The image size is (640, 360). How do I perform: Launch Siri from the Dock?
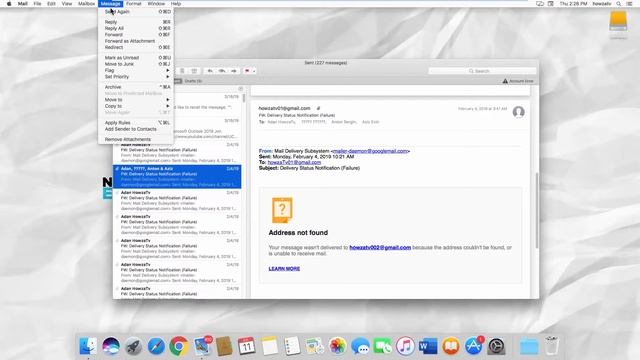tap(111, 346)
